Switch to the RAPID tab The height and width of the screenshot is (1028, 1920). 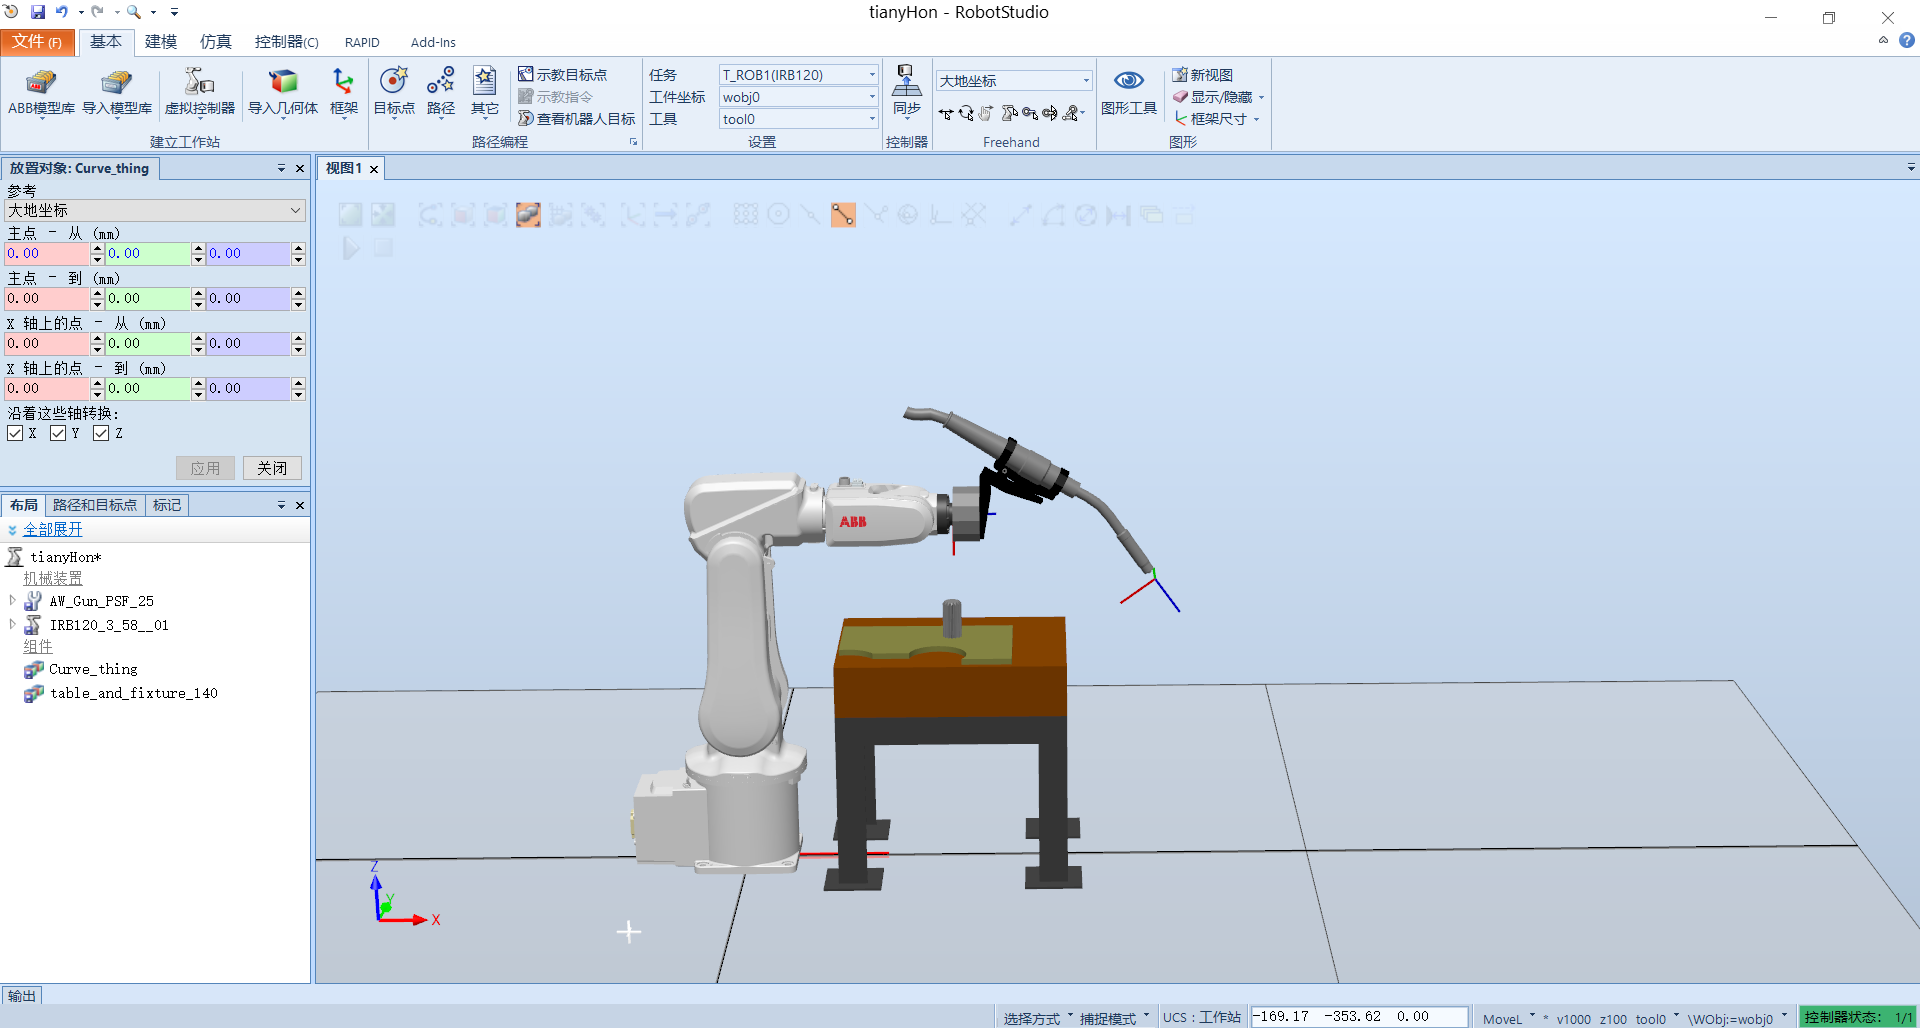(362, 42)
